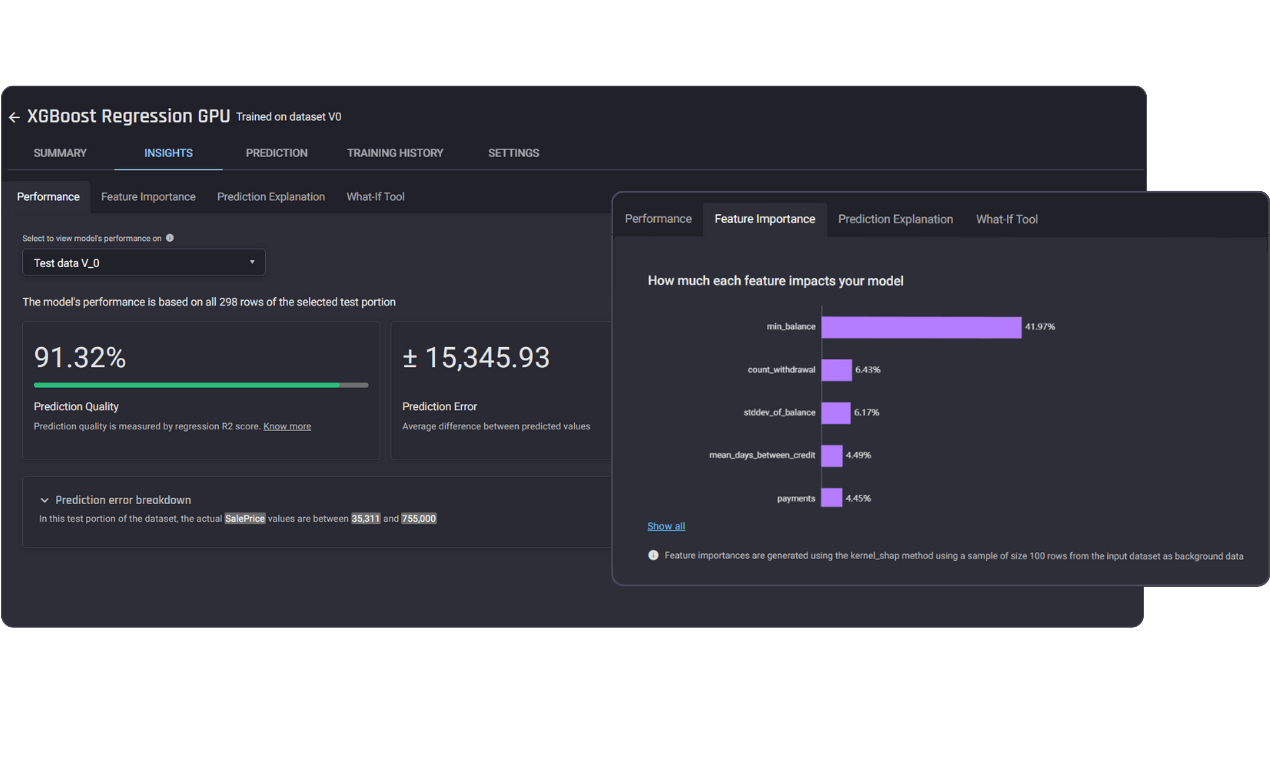Viewport: 1270px width, 760px height.
Task: Click the stddev_of_balance importance bar
Action: pos(836,412)
